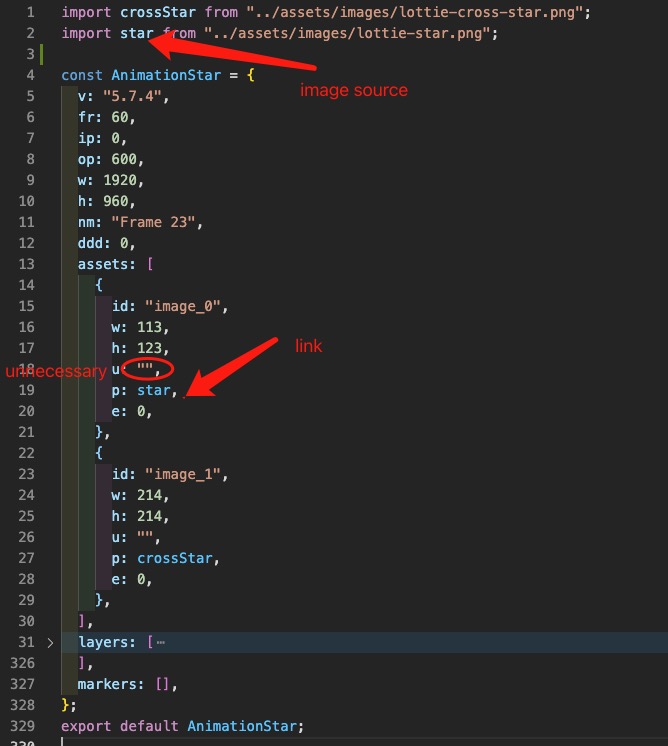Viewport: 668px width, 746px height.
Task: Click the layers property key
Action: [103, 642]
